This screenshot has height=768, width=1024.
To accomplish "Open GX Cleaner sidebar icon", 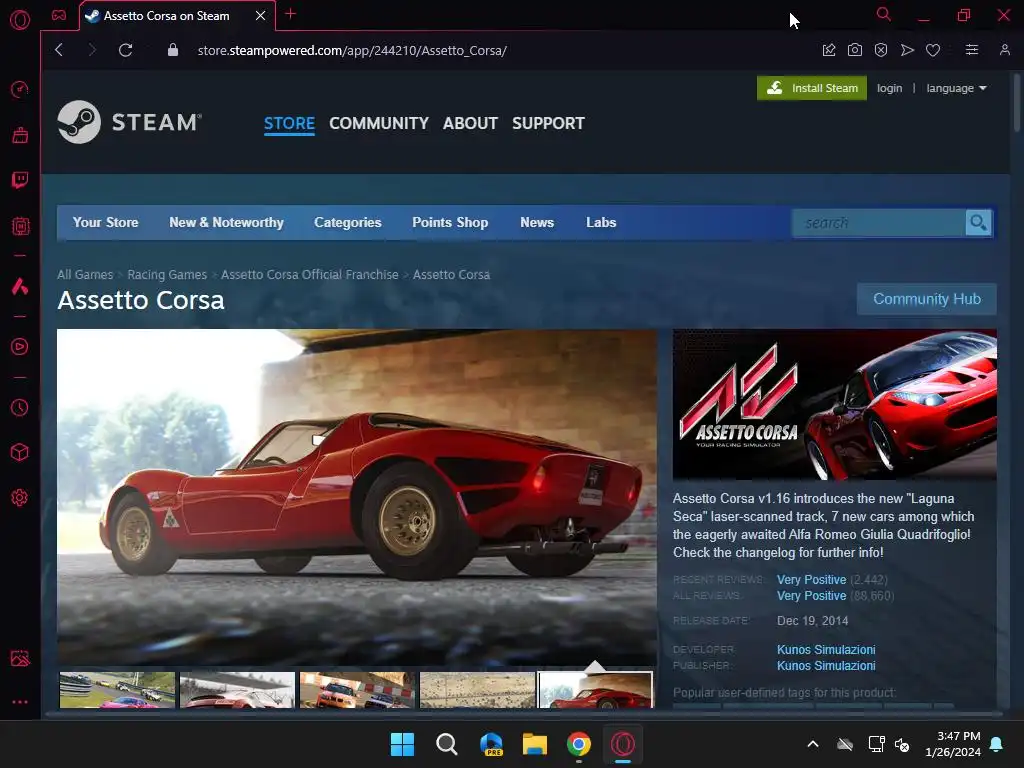I will tap(20, 135).
